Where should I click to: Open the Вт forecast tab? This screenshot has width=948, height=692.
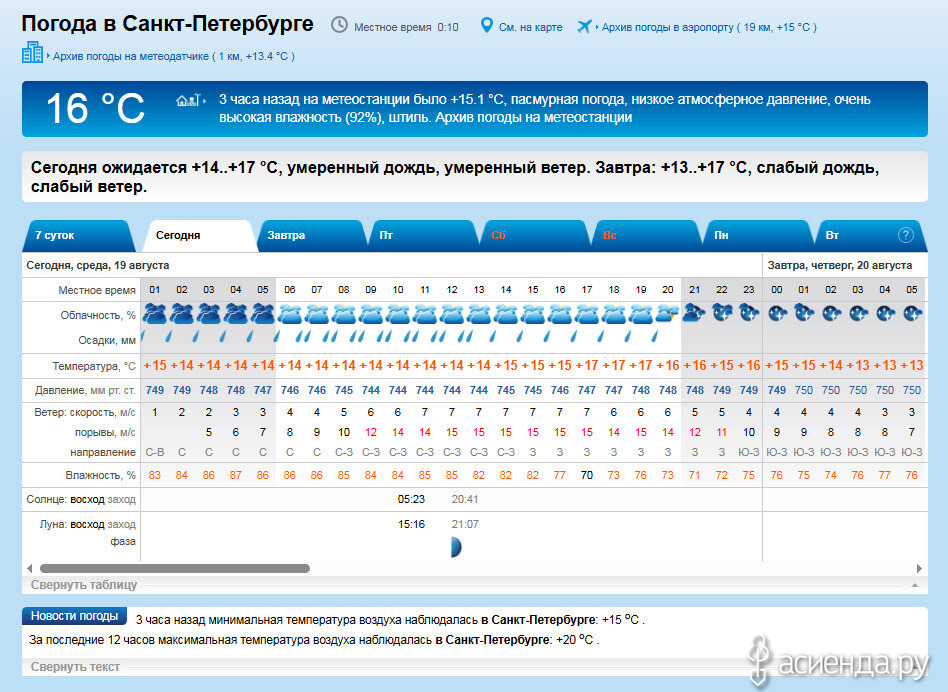coord(869,236)
